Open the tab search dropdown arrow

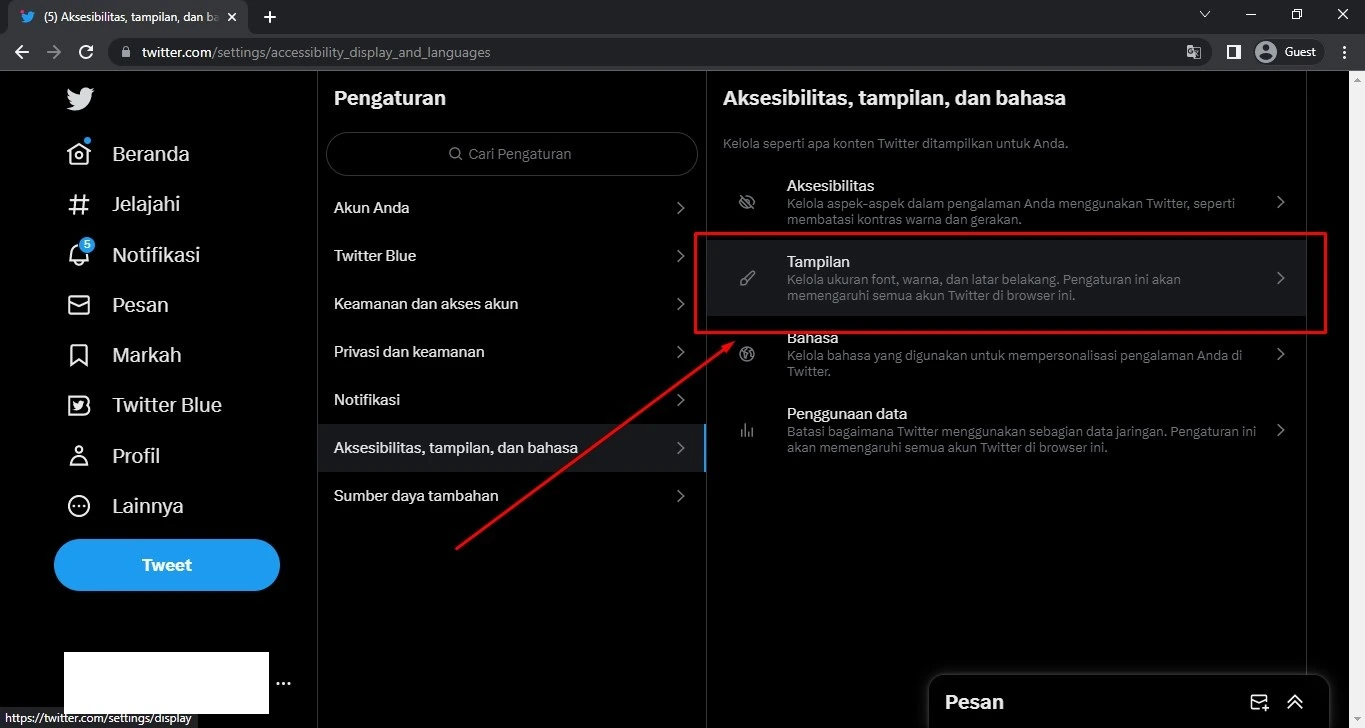[1204, 14]
